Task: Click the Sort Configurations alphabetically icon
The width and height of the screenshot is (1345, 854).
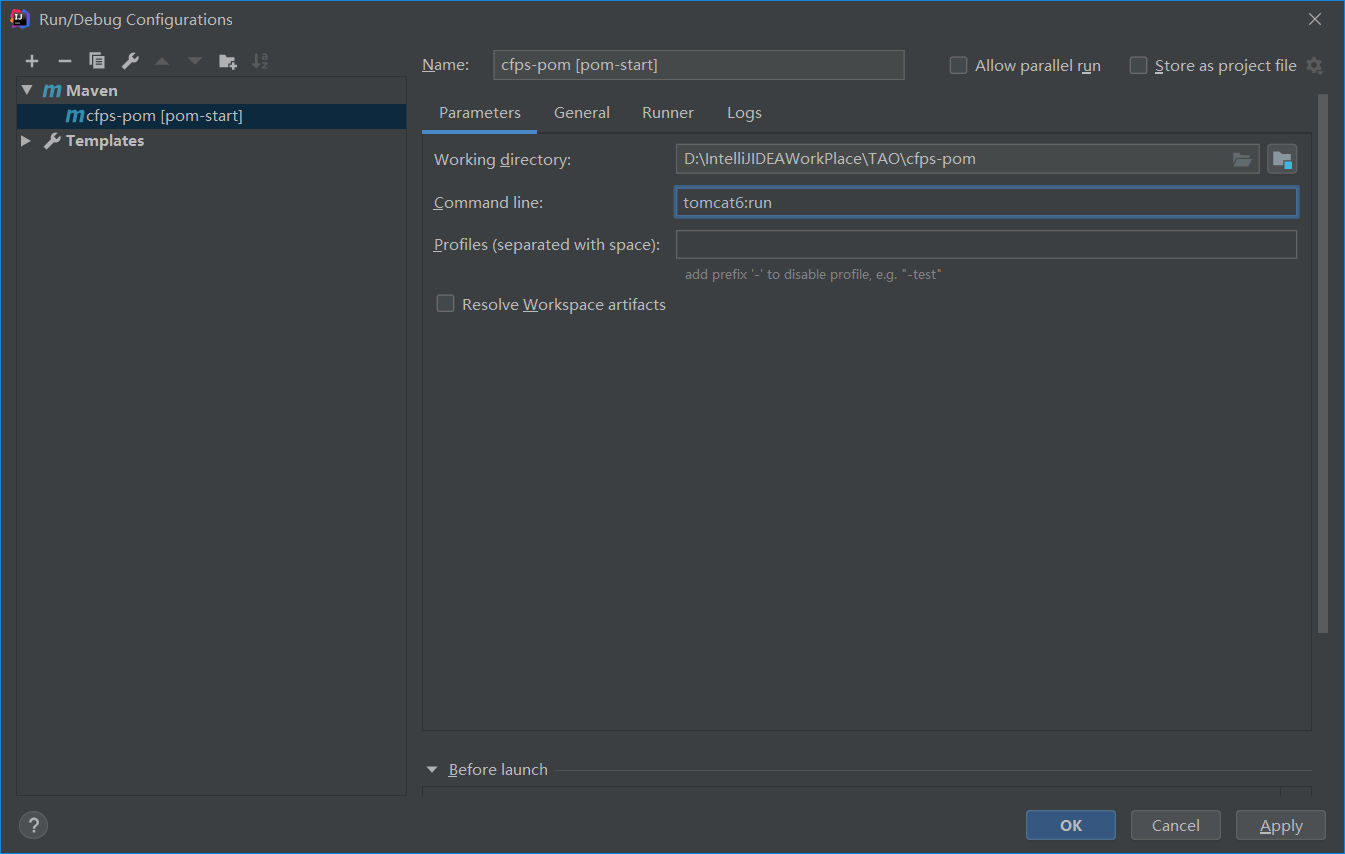Action: [x=260, y=61]
